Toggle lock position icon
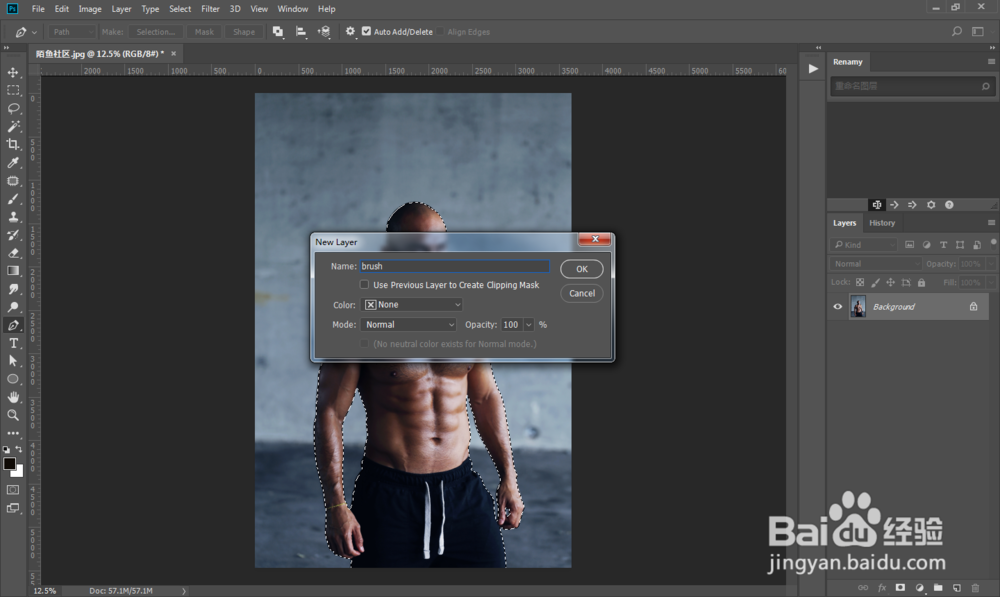Image resolution: width=1000 pixels, height=597 pixels. tap(890, 282)
